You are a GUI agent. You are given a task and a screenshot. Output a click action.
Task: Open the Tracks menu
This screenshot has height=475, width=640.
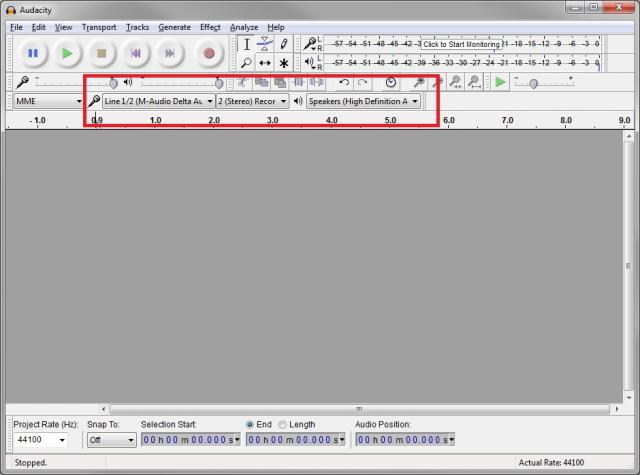(137, 27)
